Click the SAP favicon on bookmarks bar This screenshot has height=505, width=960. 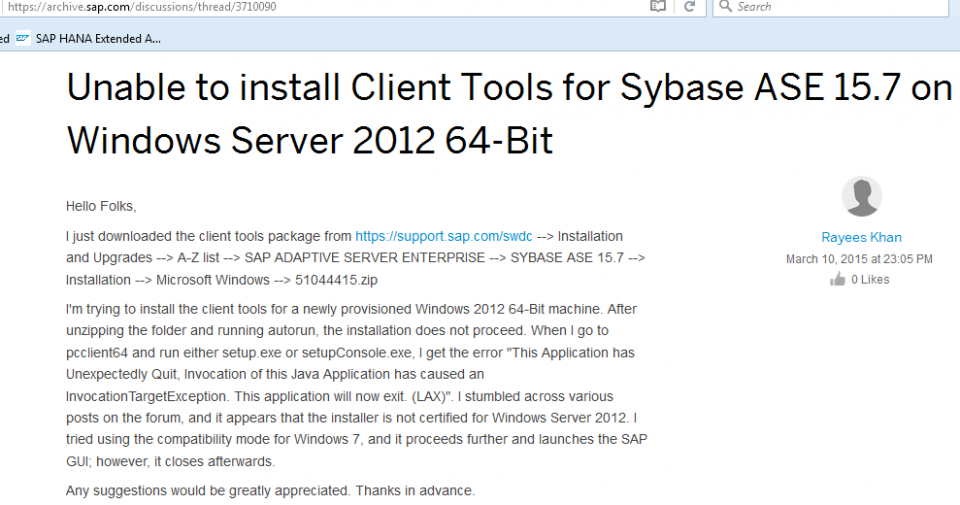click(x=22, y=39)
